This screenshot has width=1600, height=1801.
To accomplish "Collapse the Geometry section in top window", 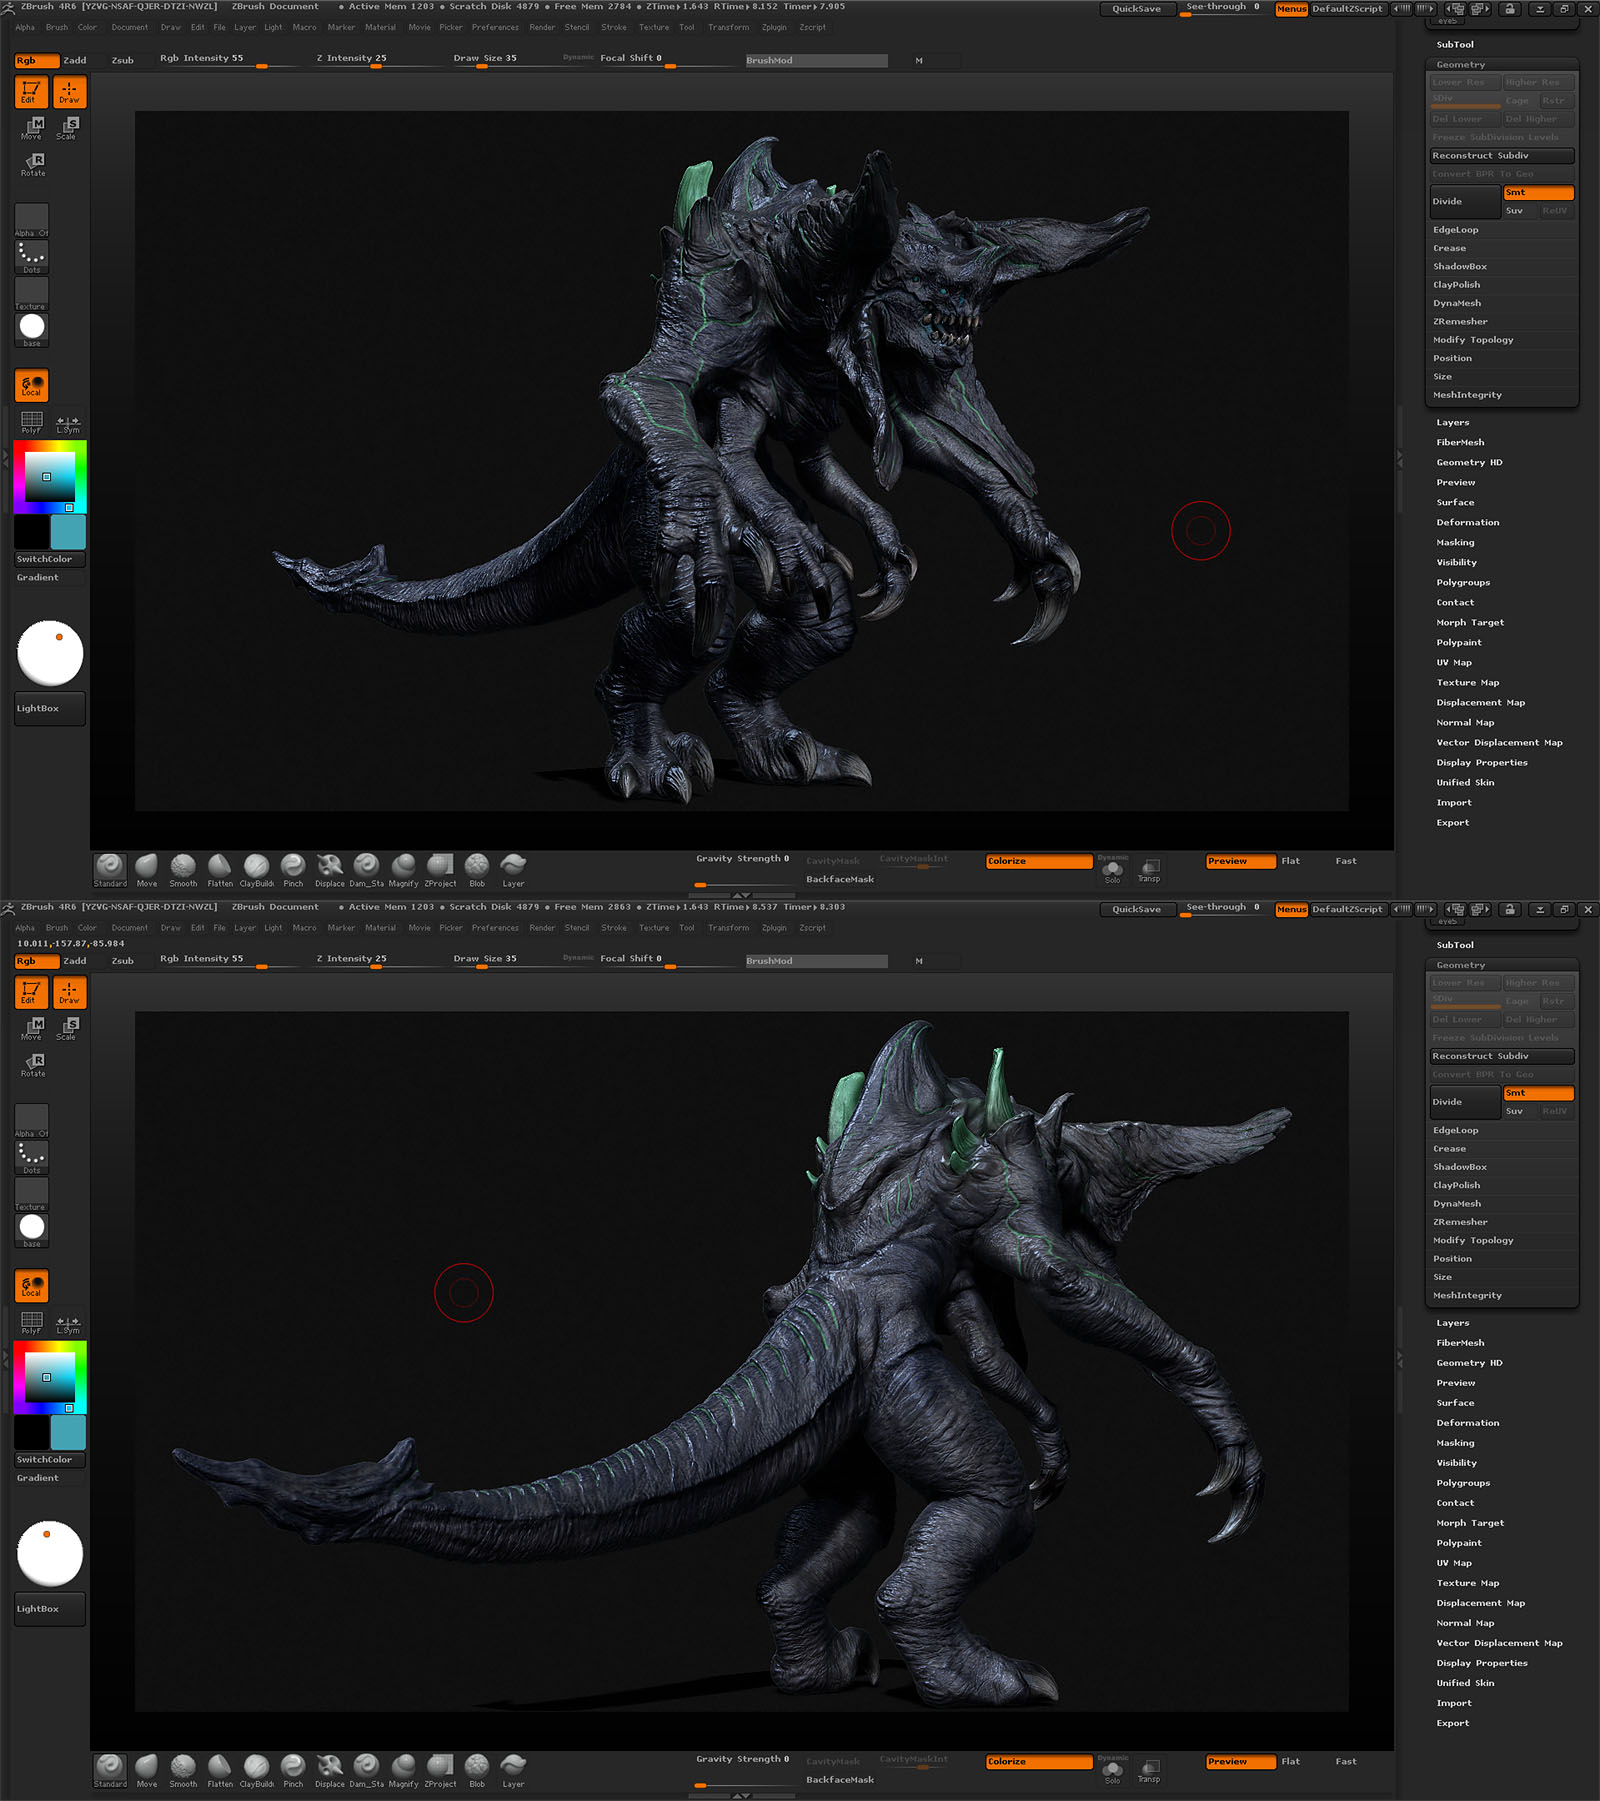I will pos(1461,65).
